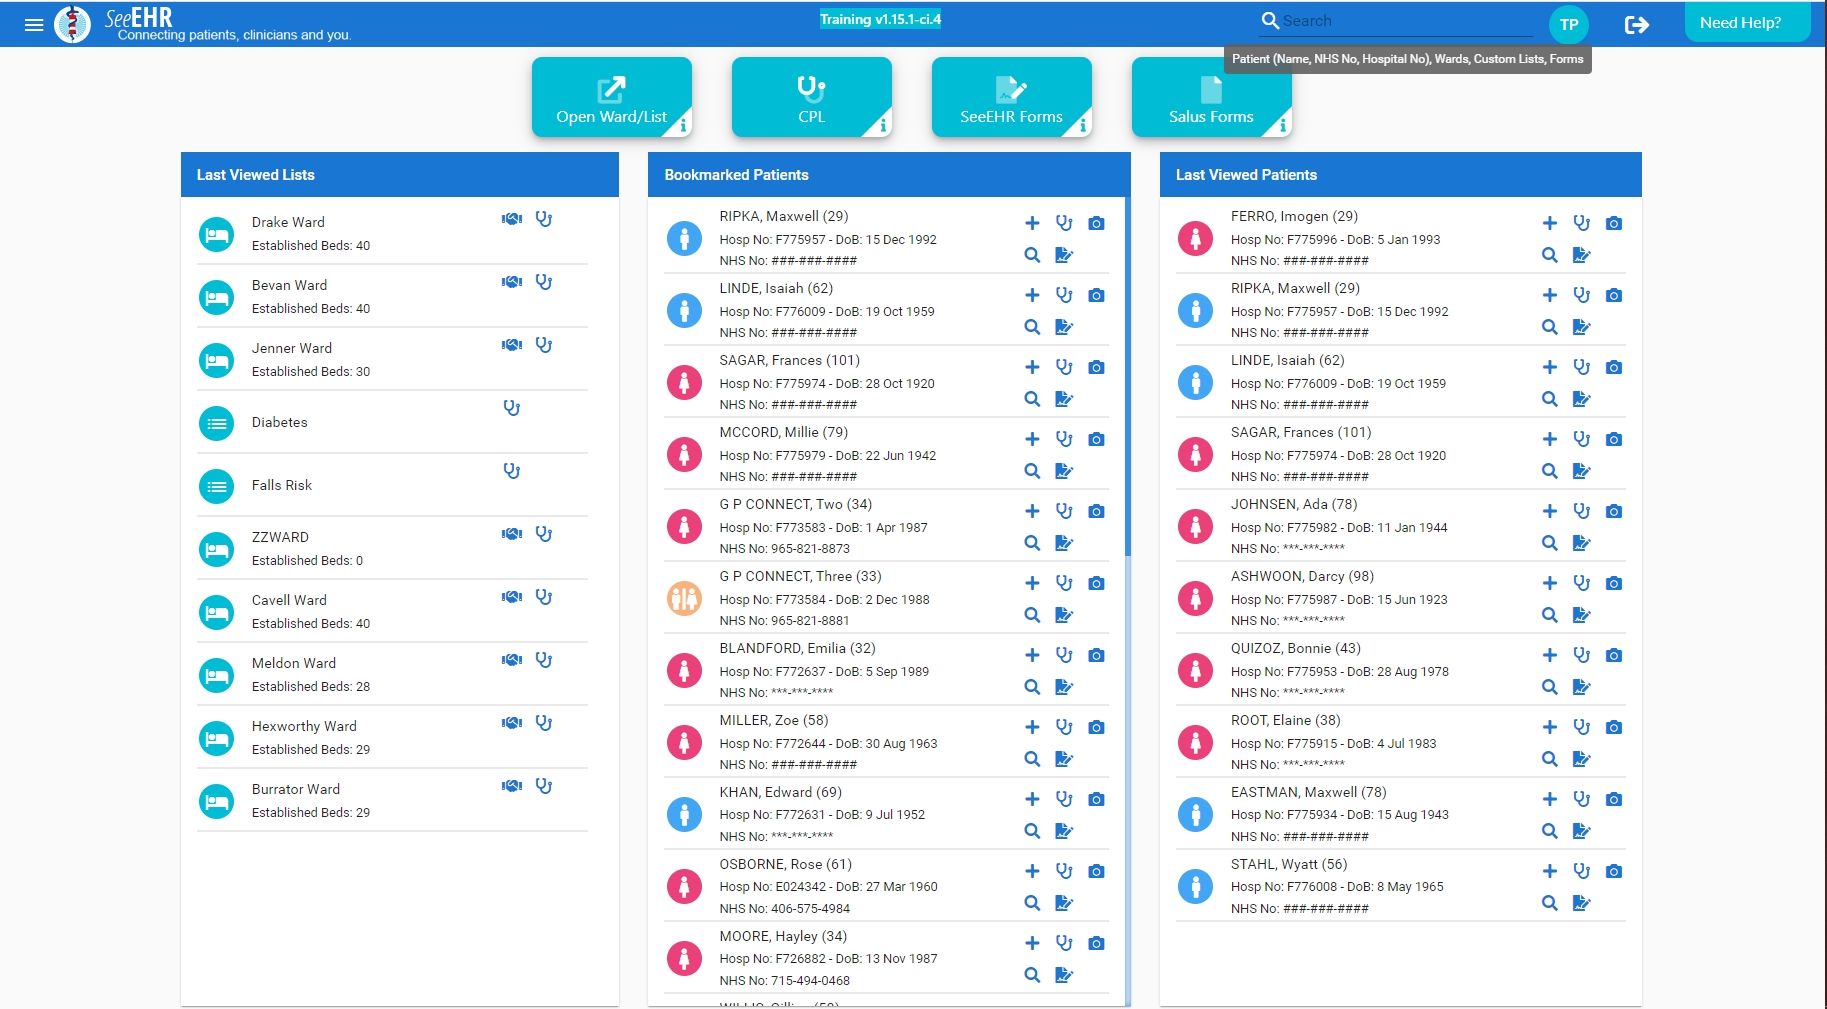
Task: Open Drake Ward bed icon
Action: point(216,235)
